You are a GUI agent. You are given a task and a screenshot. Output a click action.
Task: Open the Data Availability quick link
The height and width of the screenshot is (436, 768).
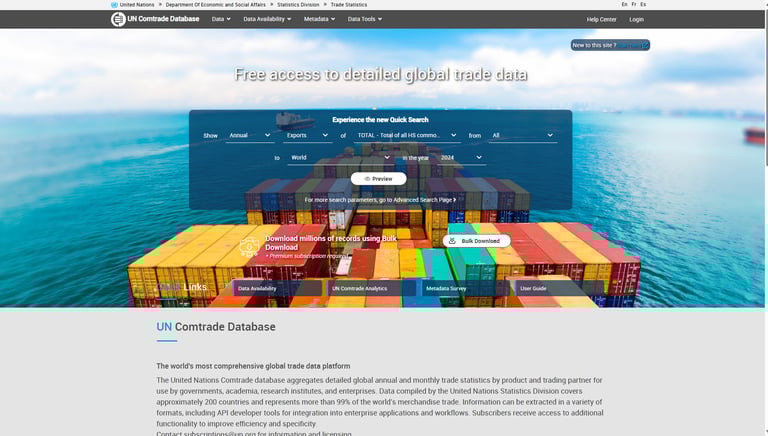pyautogui.click(x=277, y=289)
